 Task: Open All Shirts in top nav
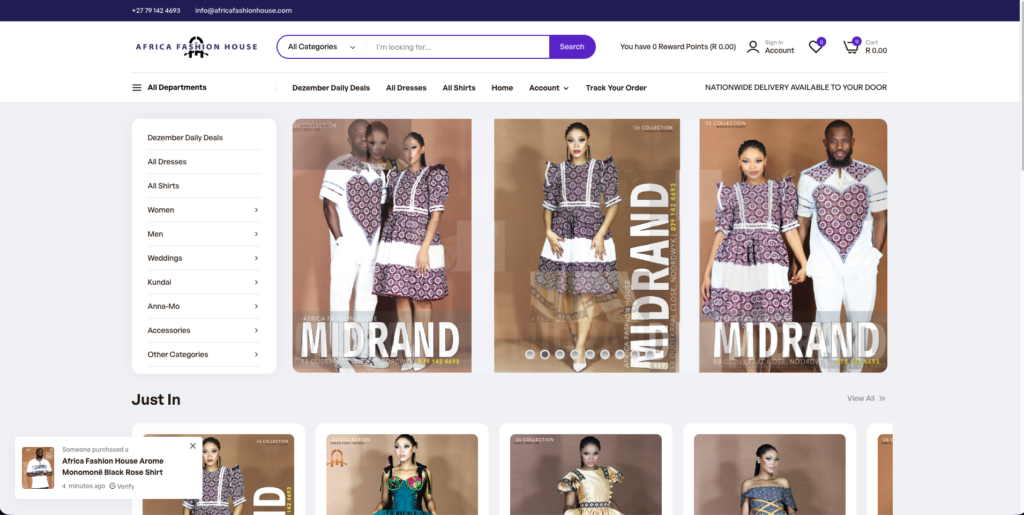pyautogui.click(x=459, y=87)
